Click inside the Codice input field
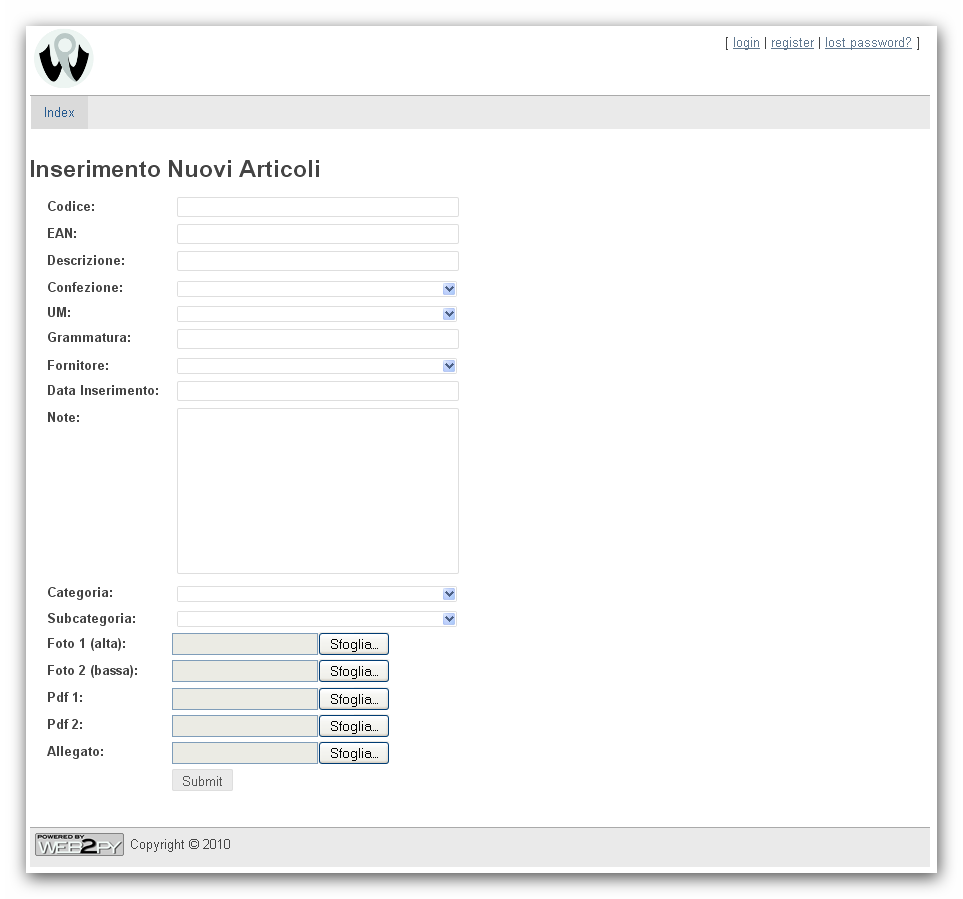The width and height of the screenshot is (963, 899). (317, 206)
